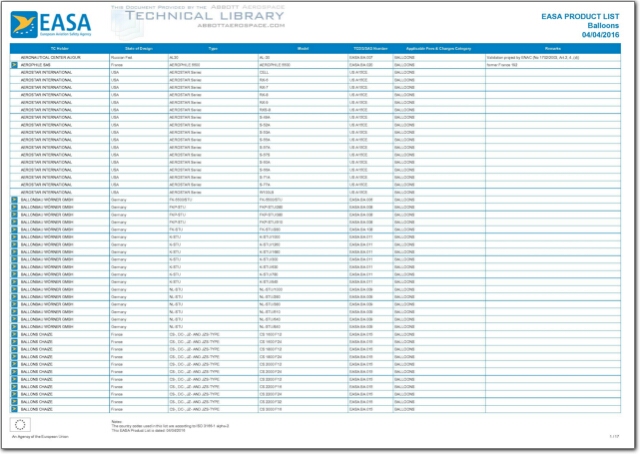Click the EU flag emblem in the footer
The width and height of the screenshot is (640, 454).
pos(18,424)
